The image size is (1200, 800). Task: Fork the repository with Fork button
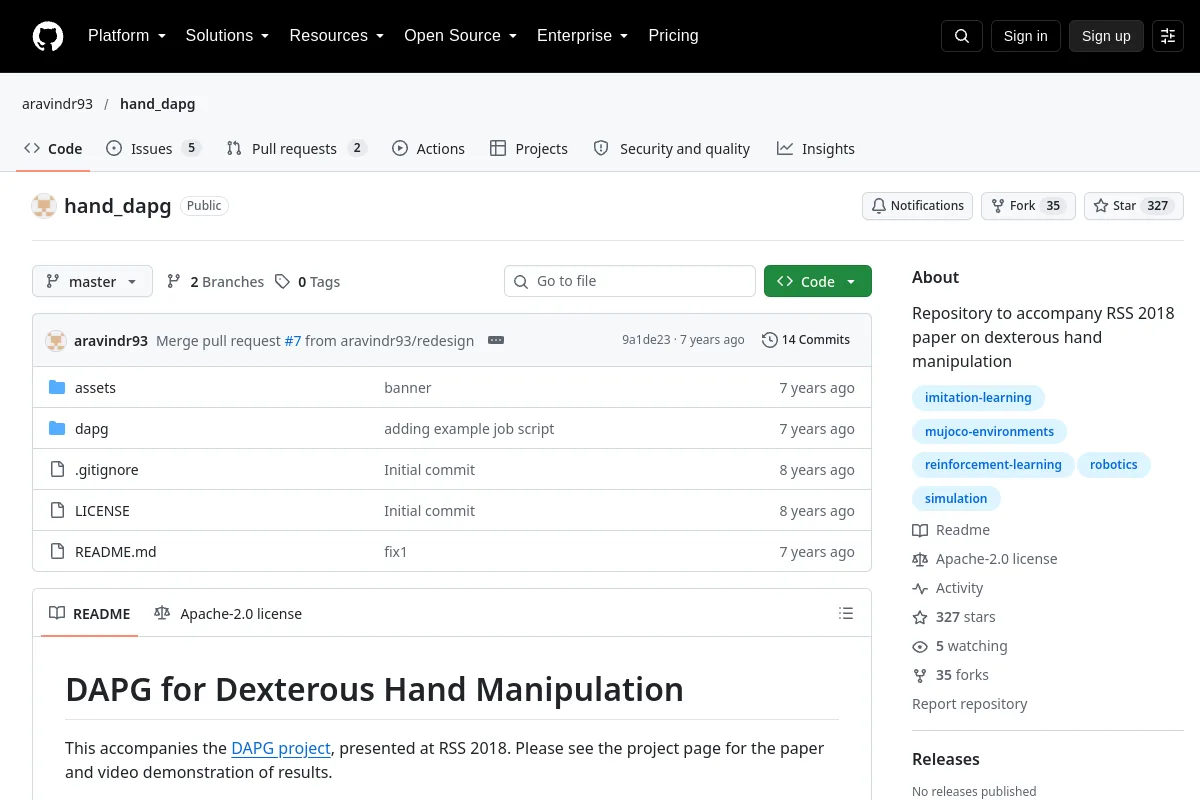1028,206
